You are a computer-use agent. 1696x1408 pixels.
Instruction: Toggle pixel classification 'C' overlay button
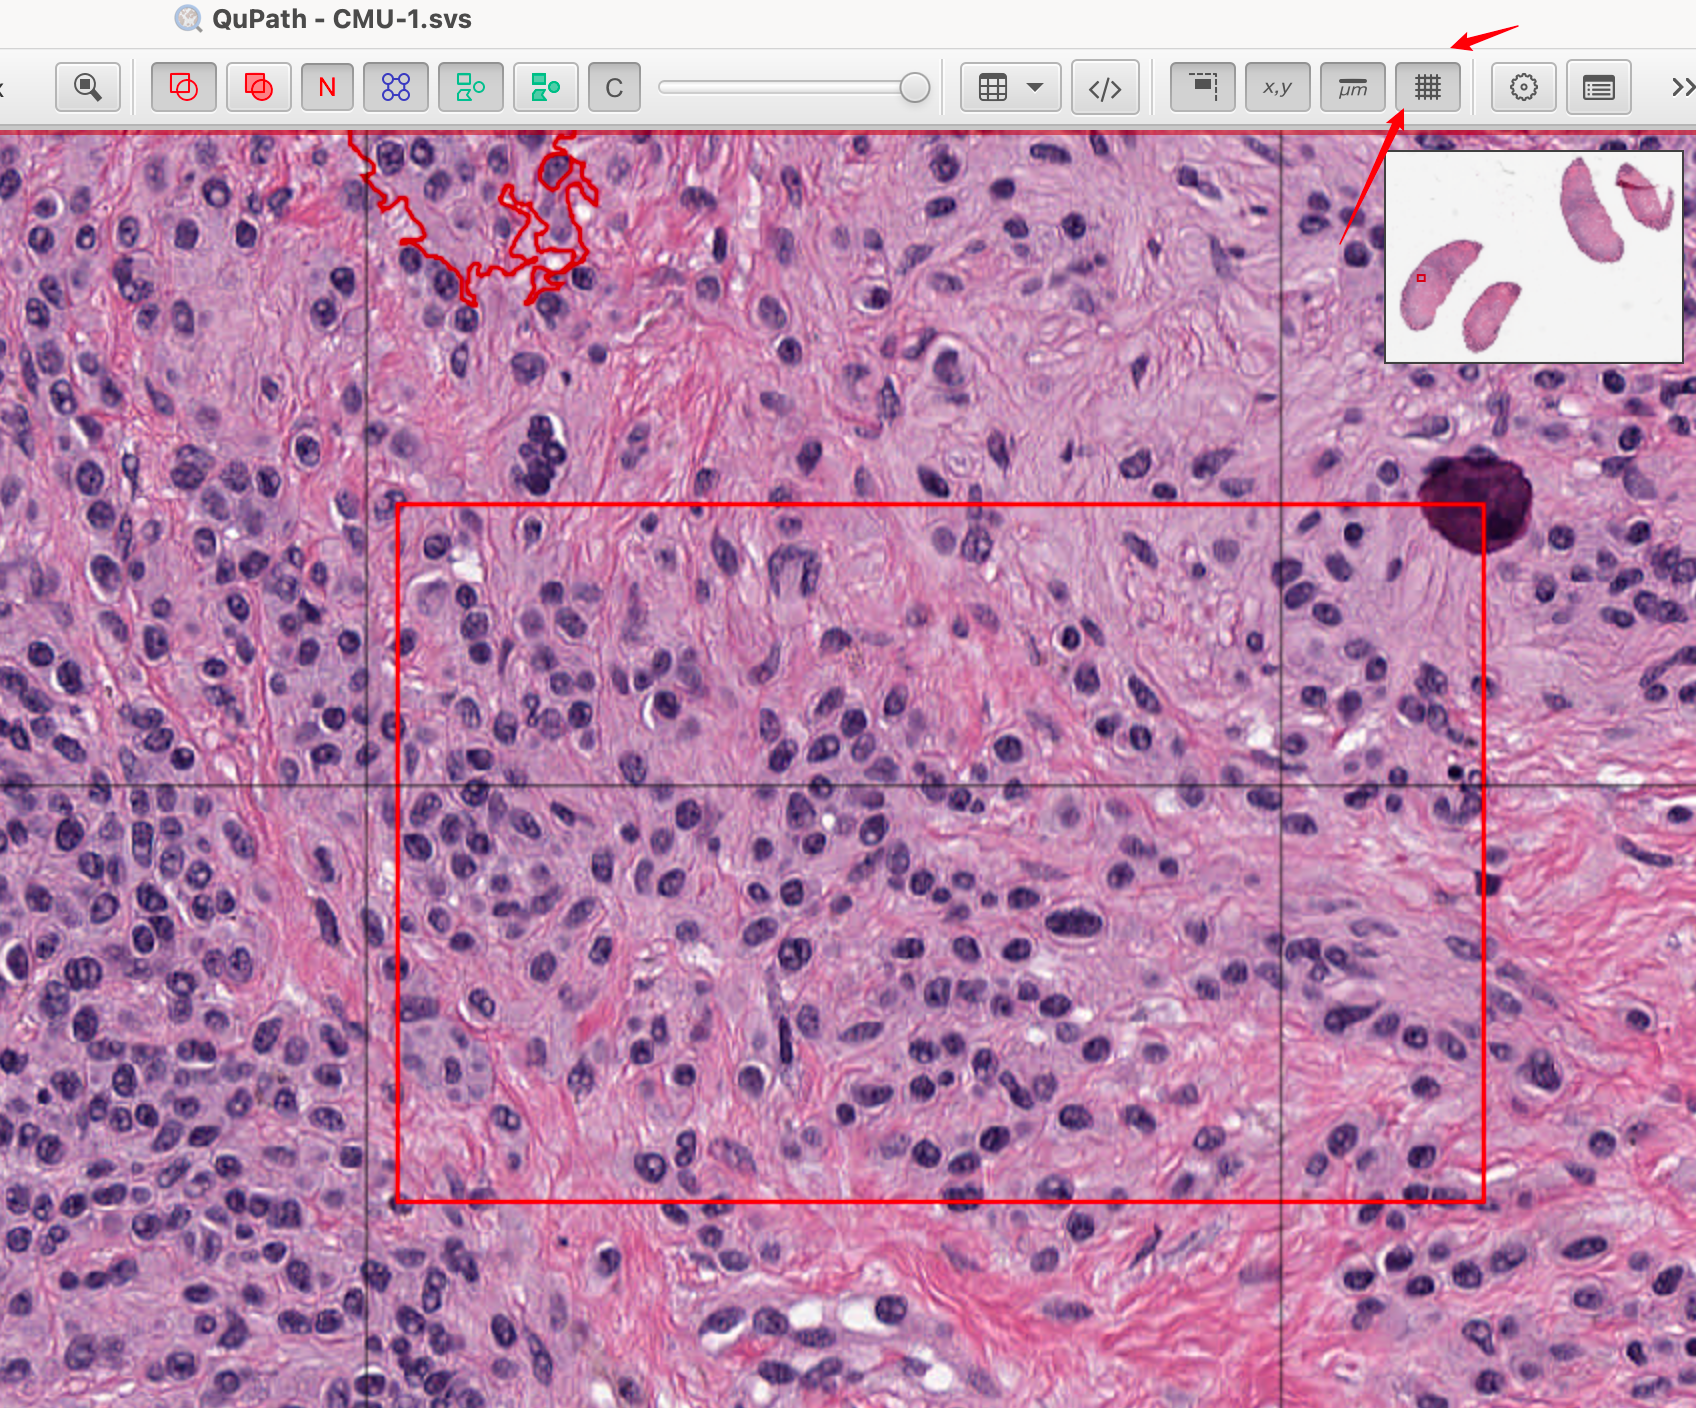614,88
